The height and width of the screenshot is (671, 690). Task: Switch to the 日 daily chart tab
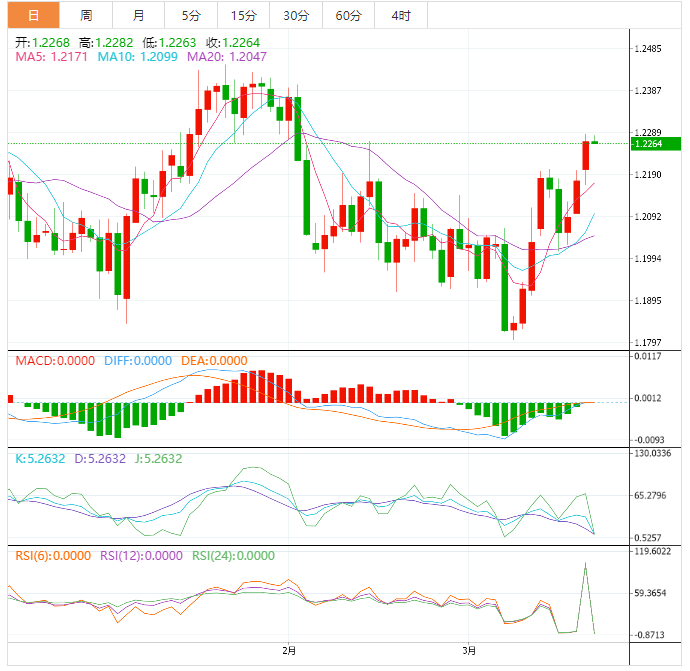pos(33,15)
